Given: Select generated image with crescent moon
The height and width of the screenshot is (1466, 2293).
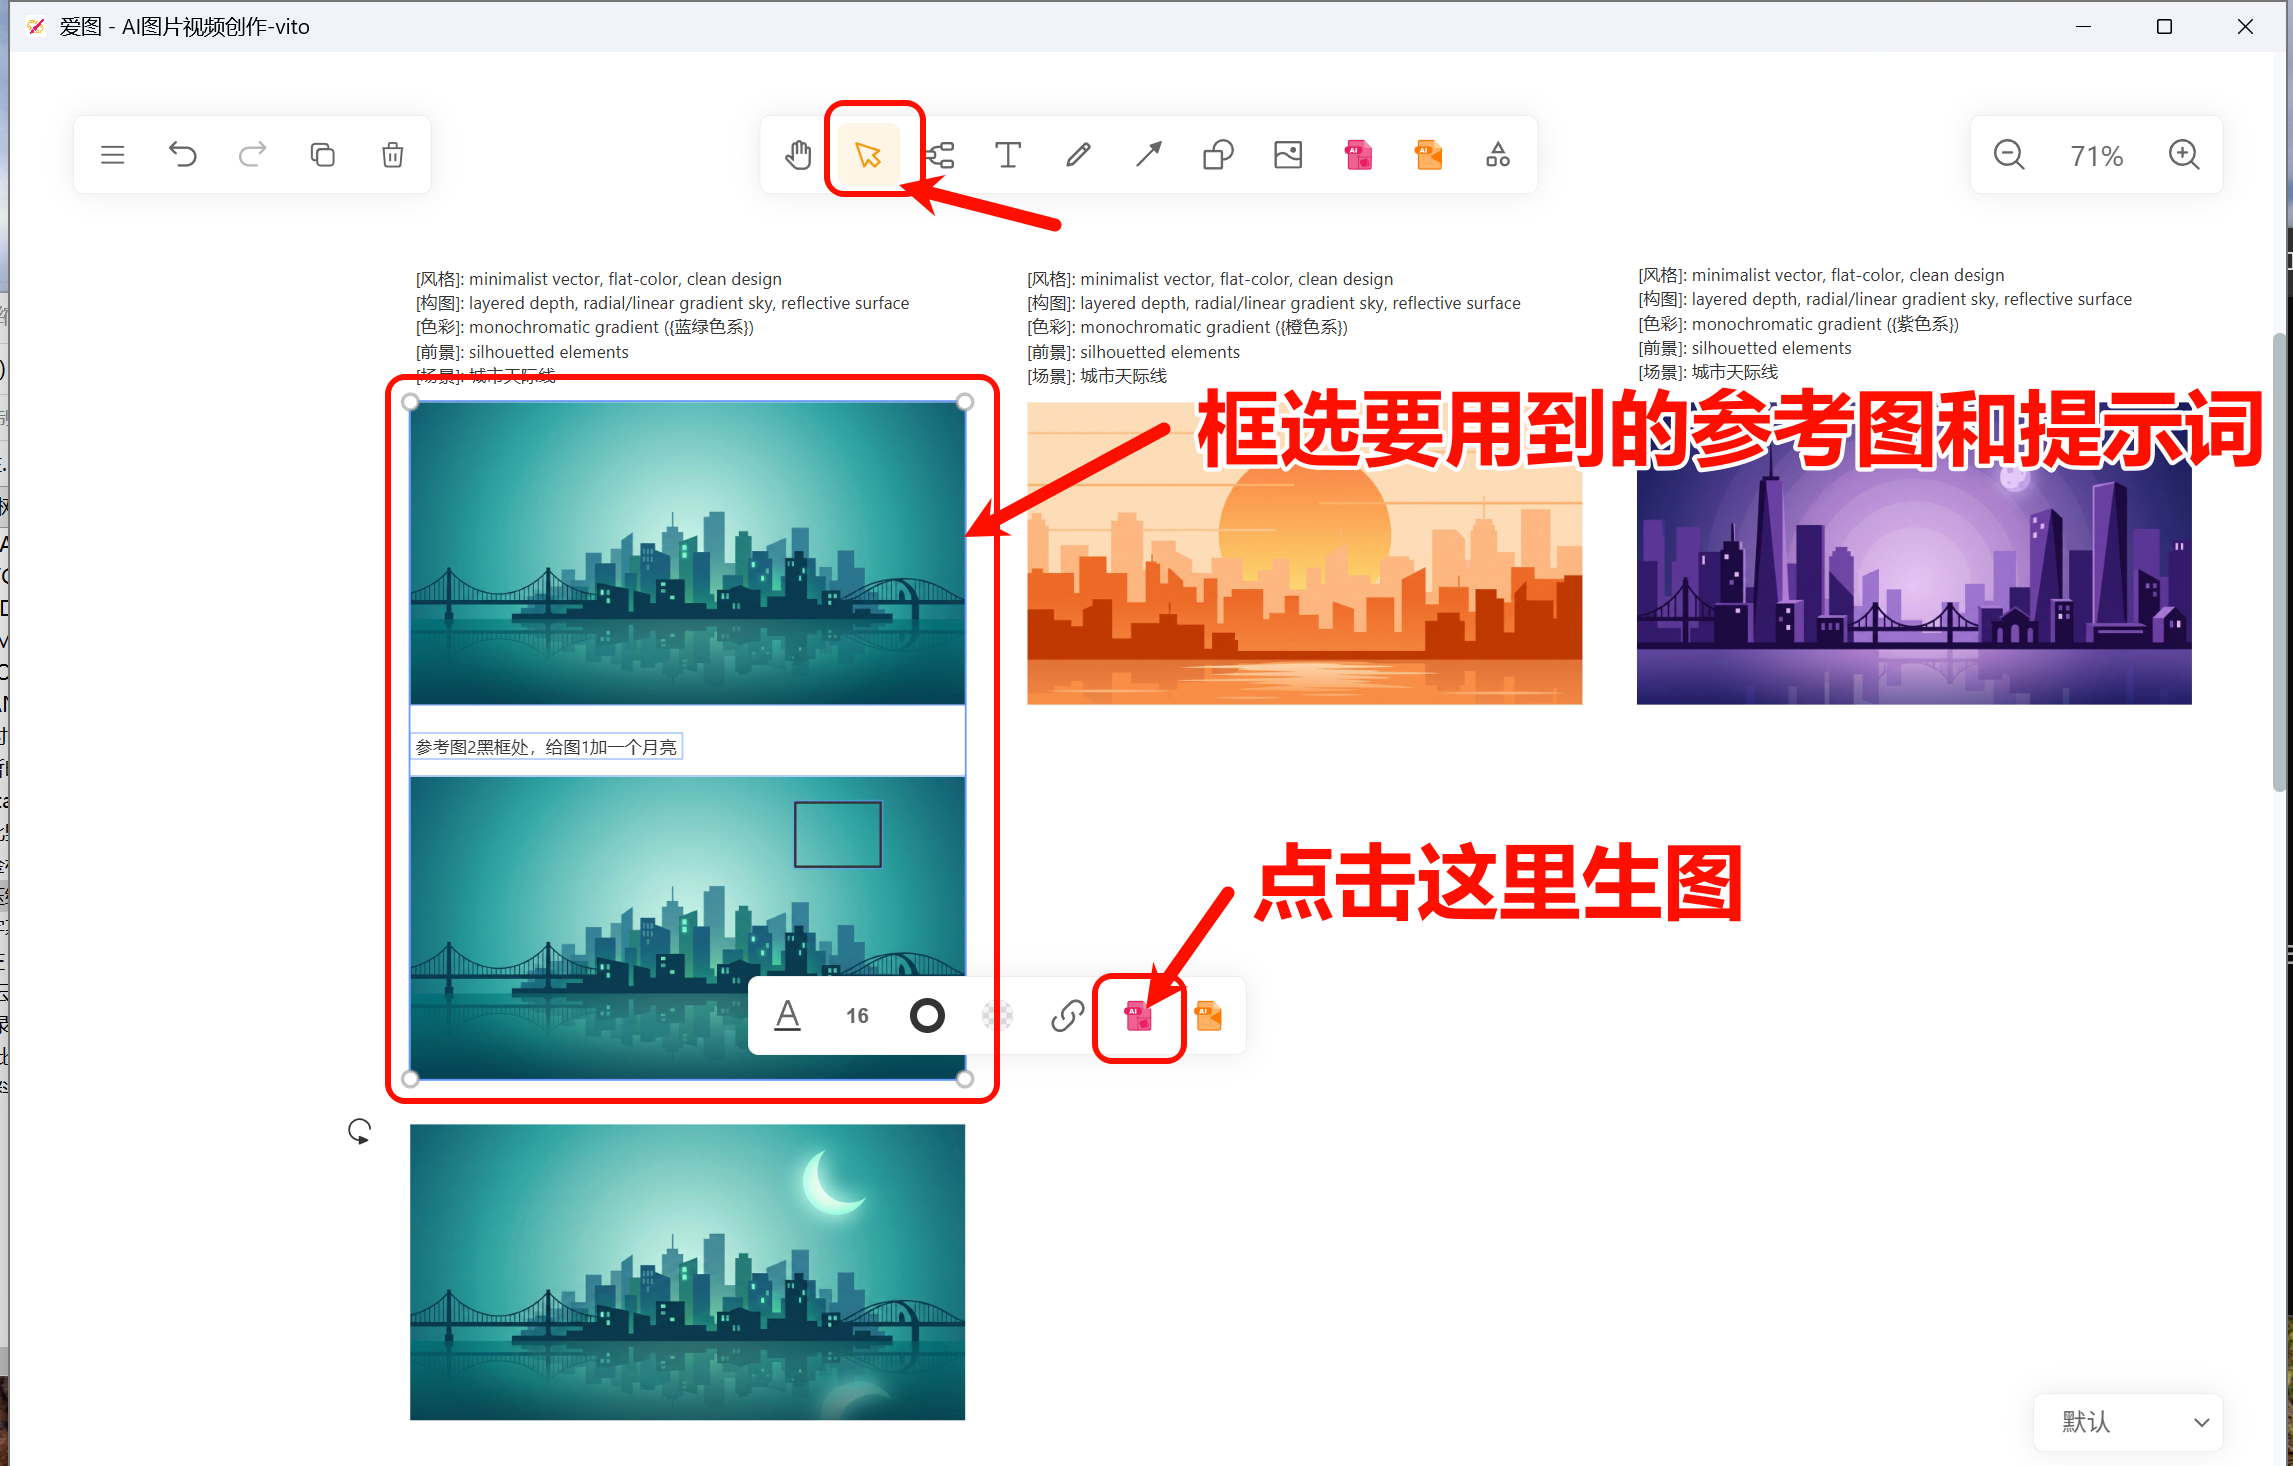Looking at the screenshot, I should 687,1272.
